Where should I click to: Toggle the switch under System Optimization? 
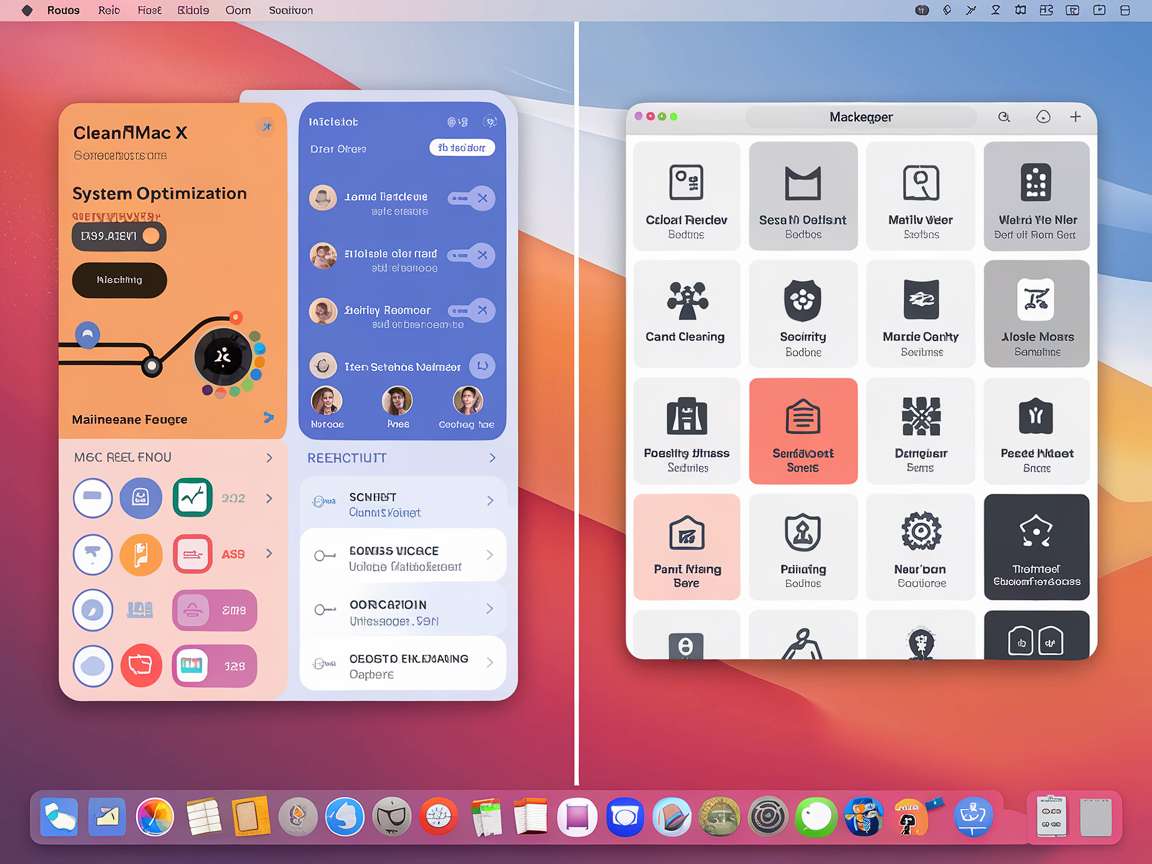tap(119, 236)
